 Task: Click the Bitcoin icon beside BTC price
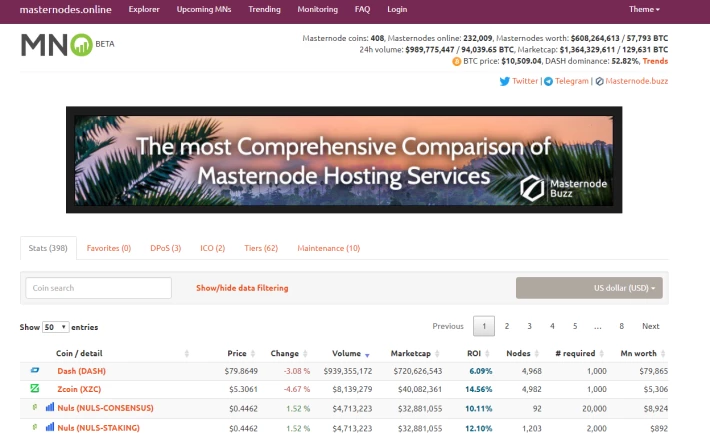coord(456,61)
